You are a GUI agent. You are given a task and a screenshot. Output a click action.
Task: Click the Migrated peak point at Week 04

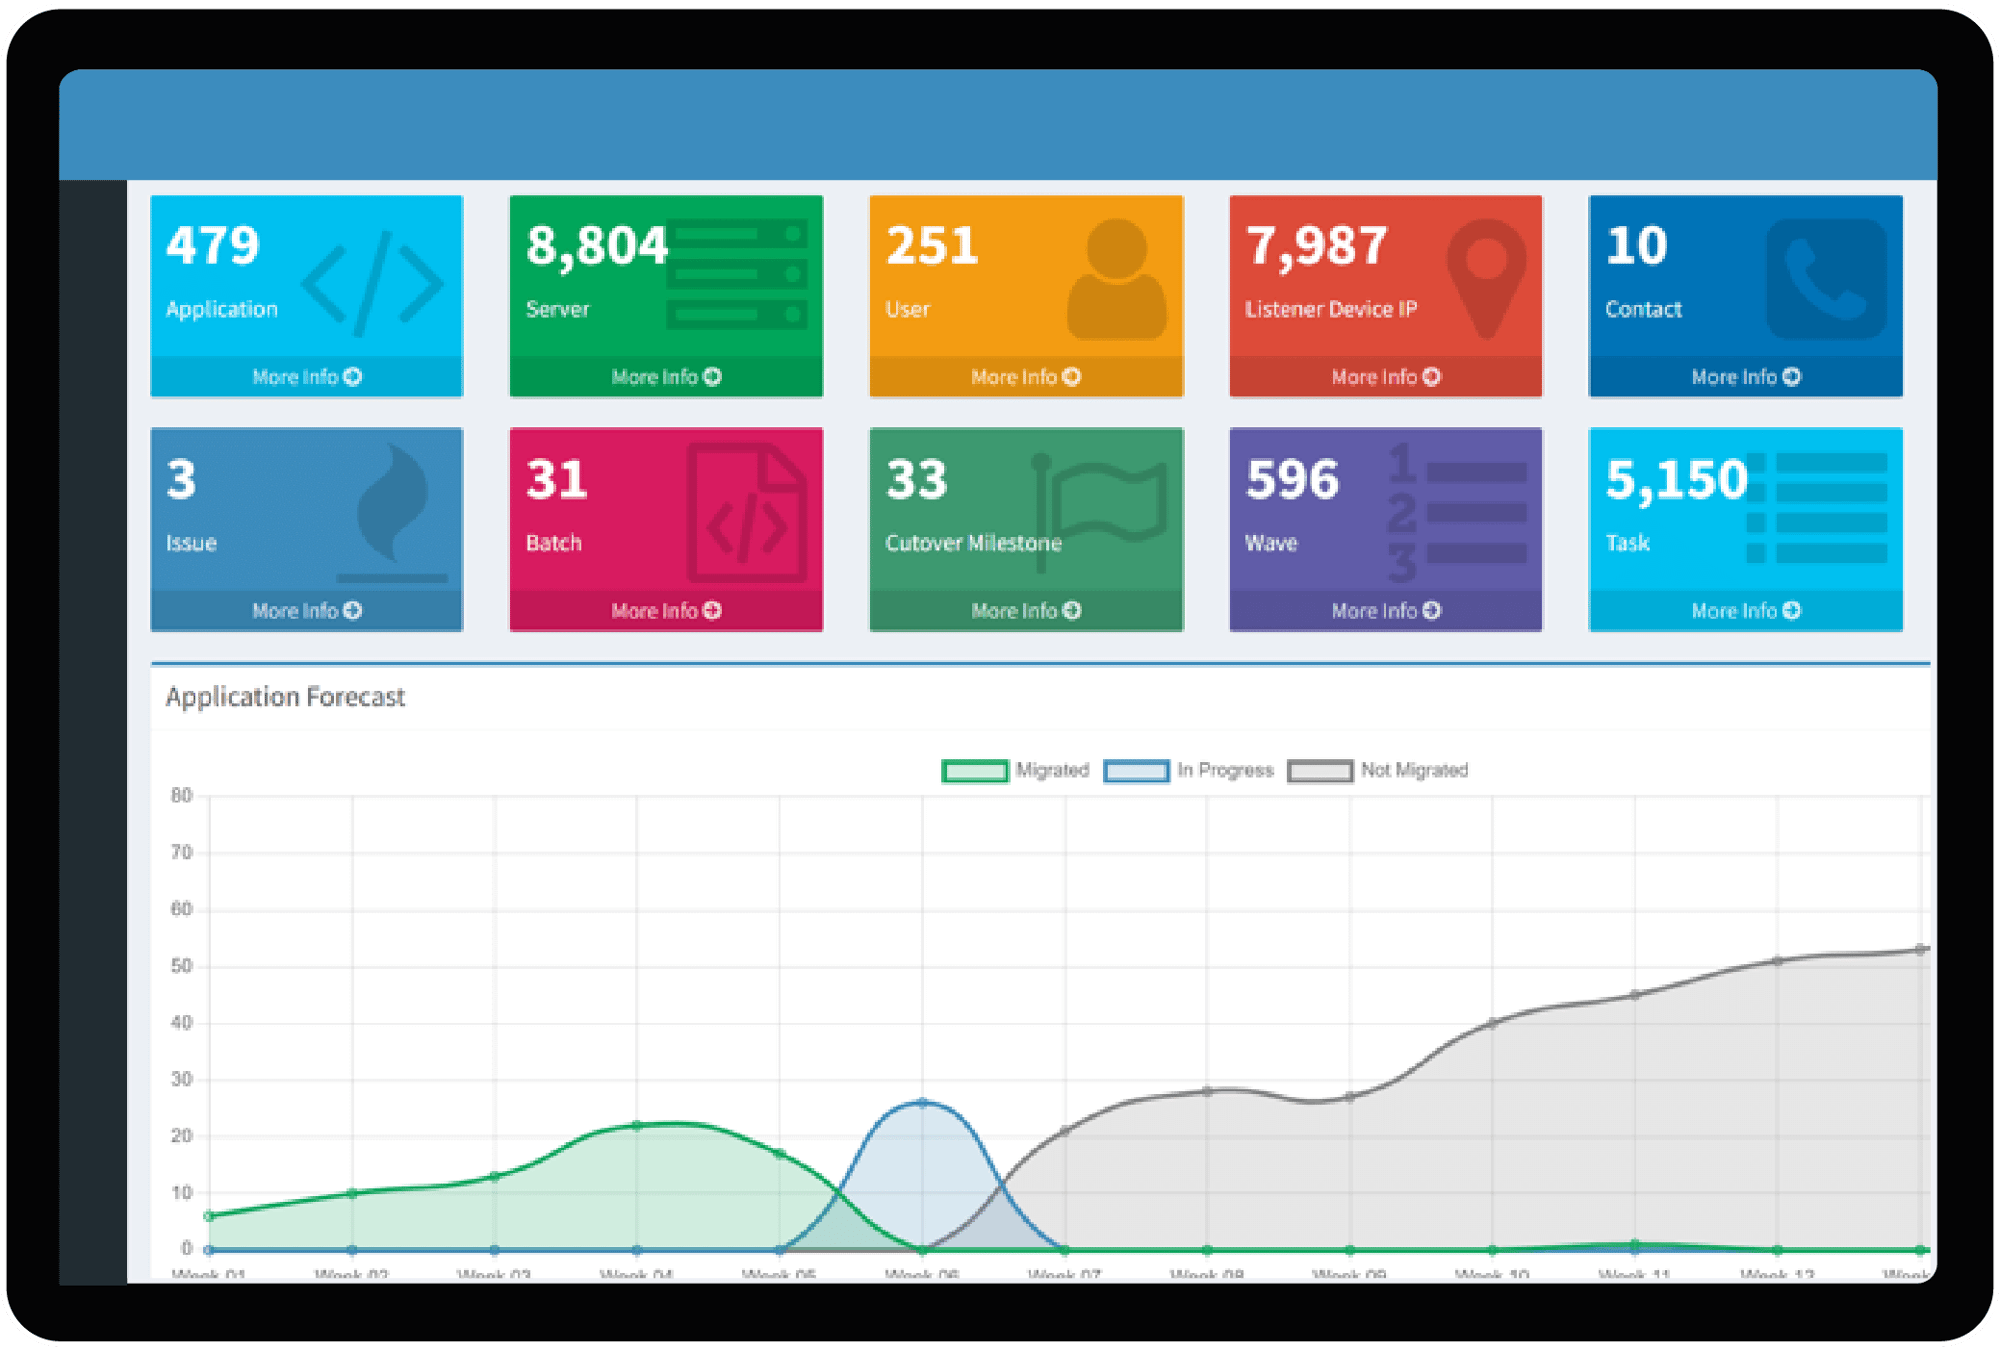(x=637, y=1126)
